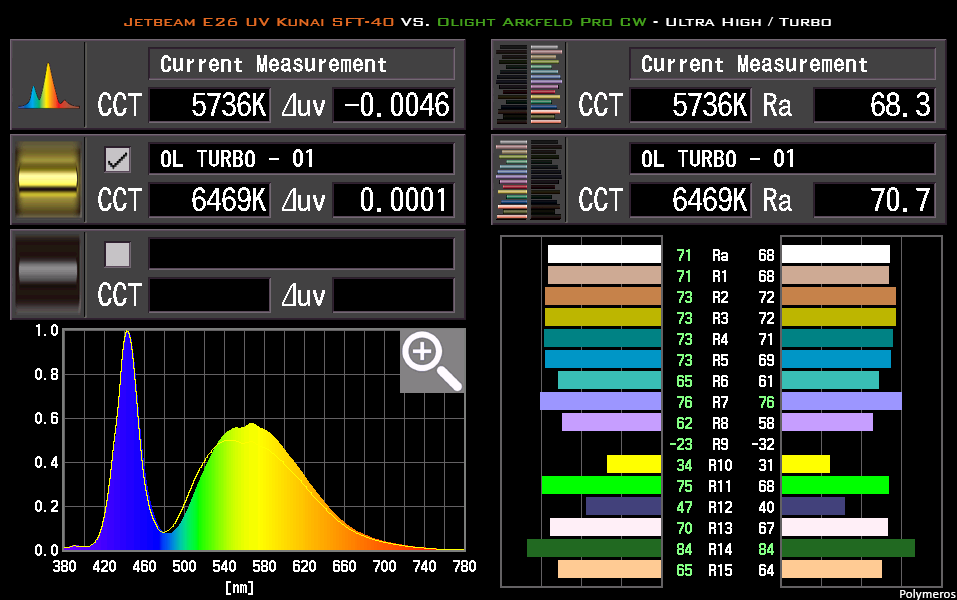Viewport: 957px width, 600px height.
Task: Click the empty name field of the third measurement
Action: click(x=300, y=254)
